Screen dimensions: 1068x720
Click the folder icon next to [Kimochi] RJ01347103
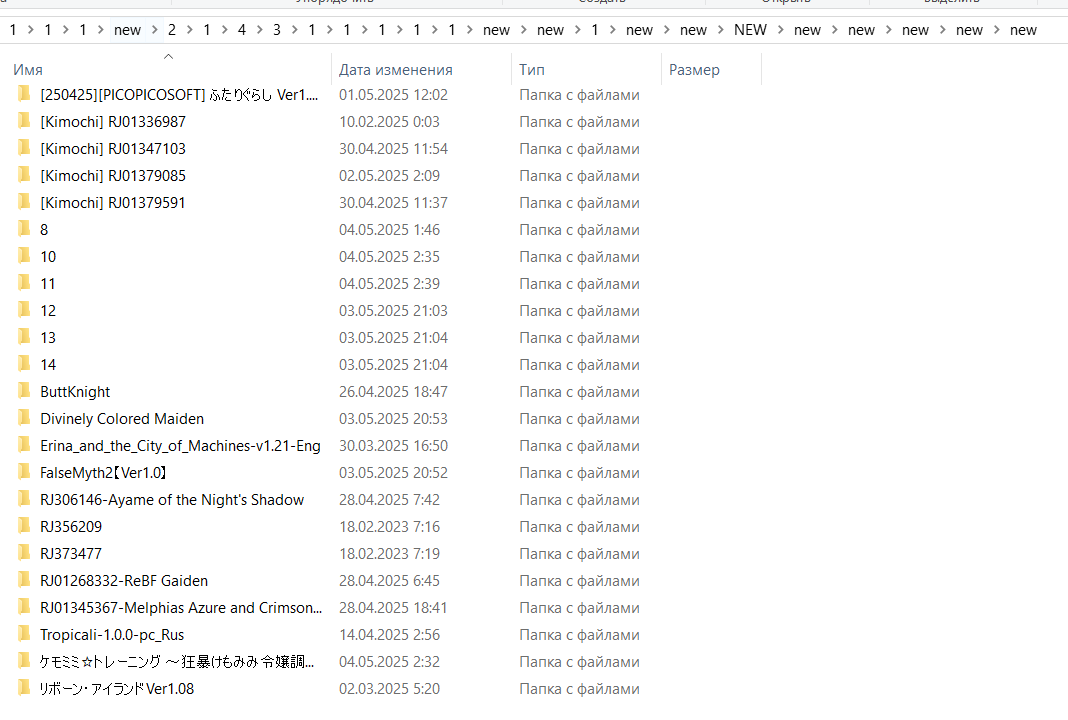click(24, 148)
